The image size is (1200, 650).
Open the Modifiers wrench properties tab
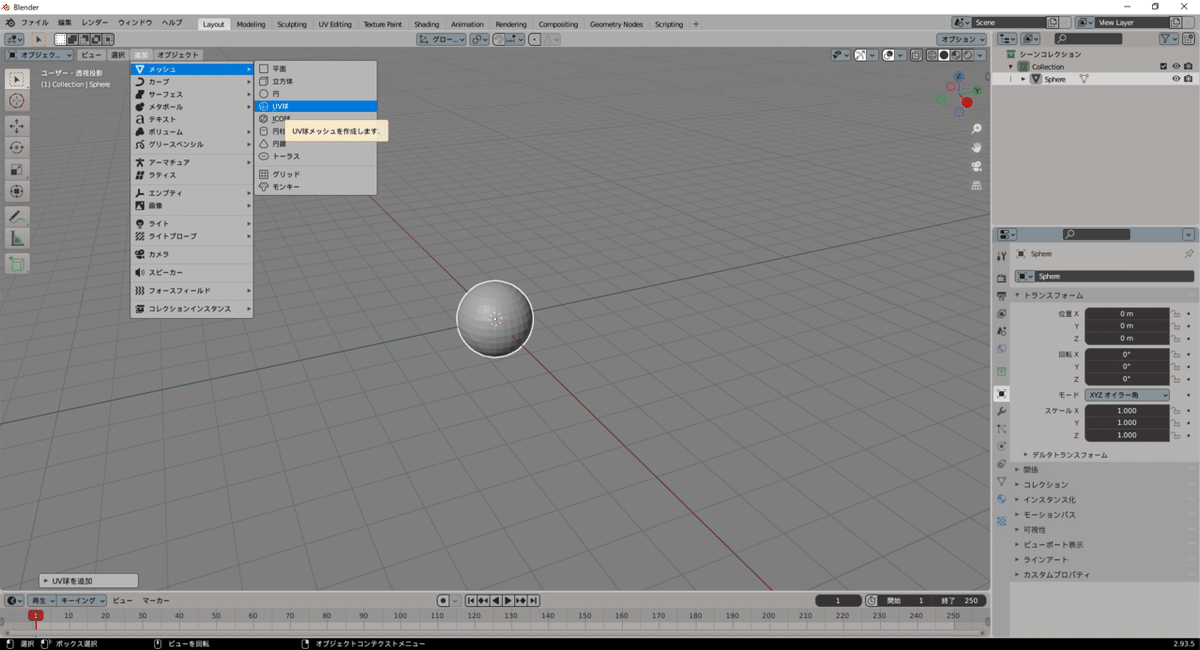[1001, 411]
